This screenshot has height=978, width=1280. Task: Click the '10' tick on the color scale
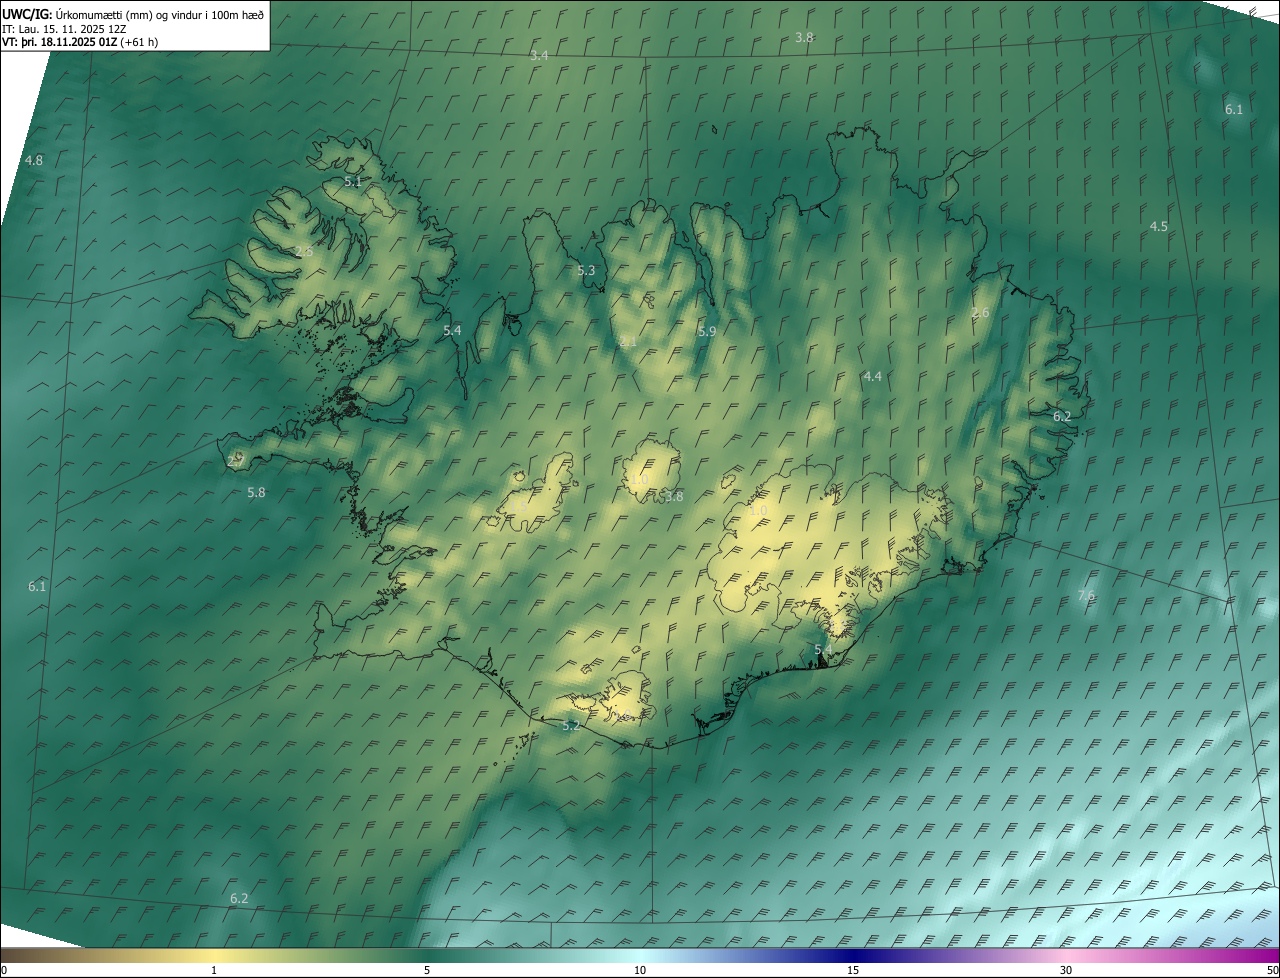tap(640, 970)
